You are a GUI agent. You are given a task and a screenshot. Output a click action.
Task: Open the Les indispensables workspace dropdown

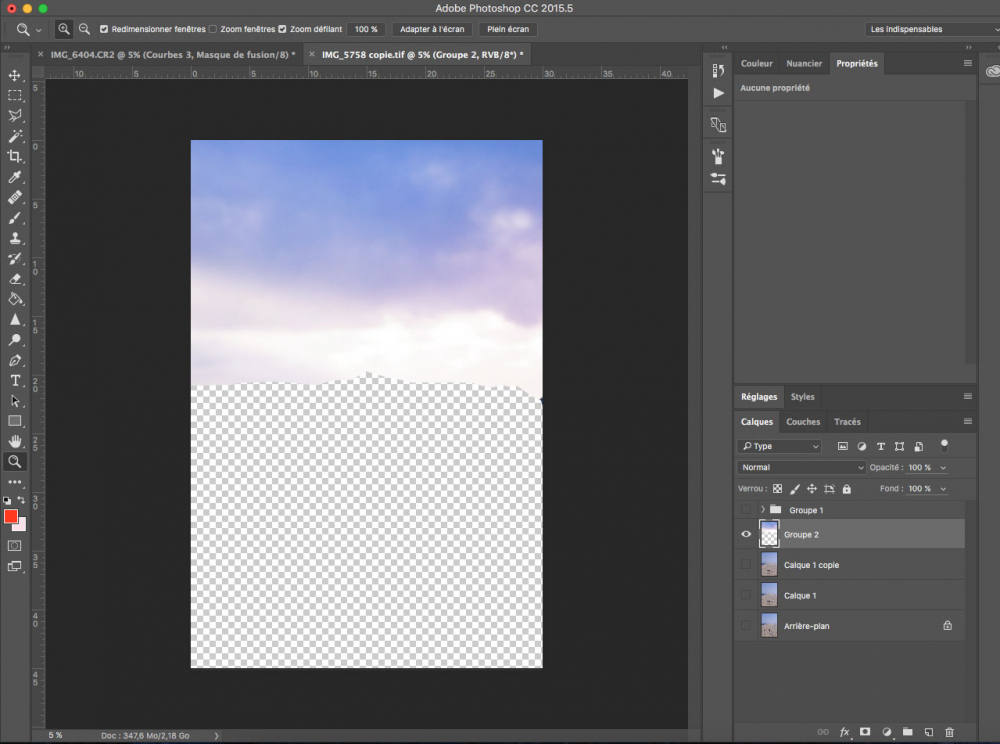[x=930, y=29]
